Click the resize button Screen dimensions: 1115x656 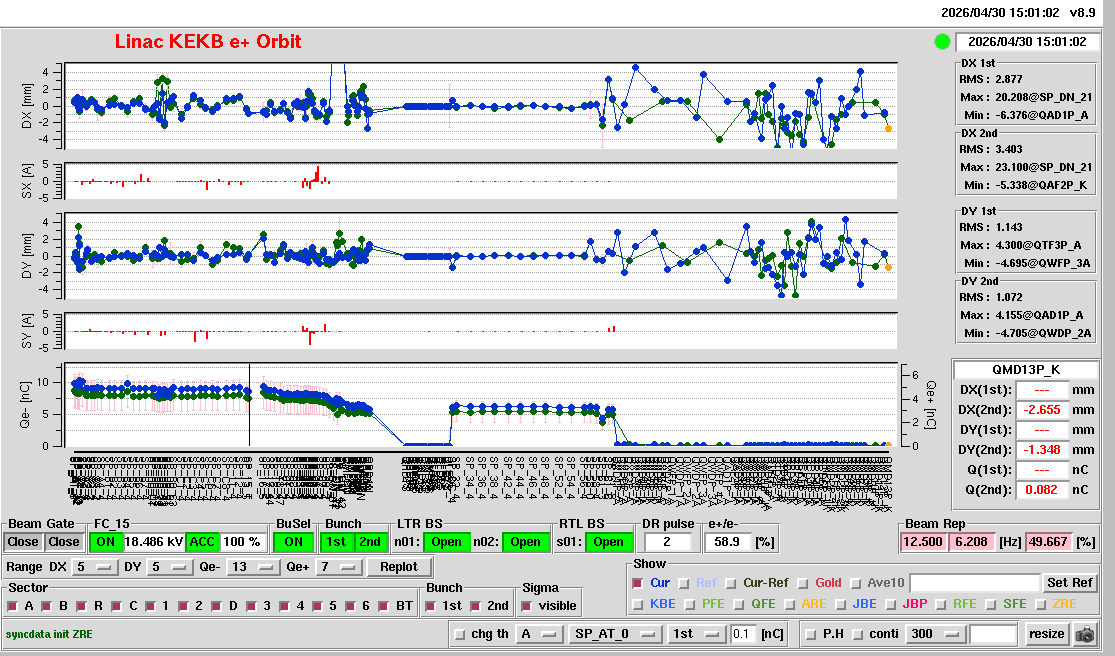click(1046, 634)
